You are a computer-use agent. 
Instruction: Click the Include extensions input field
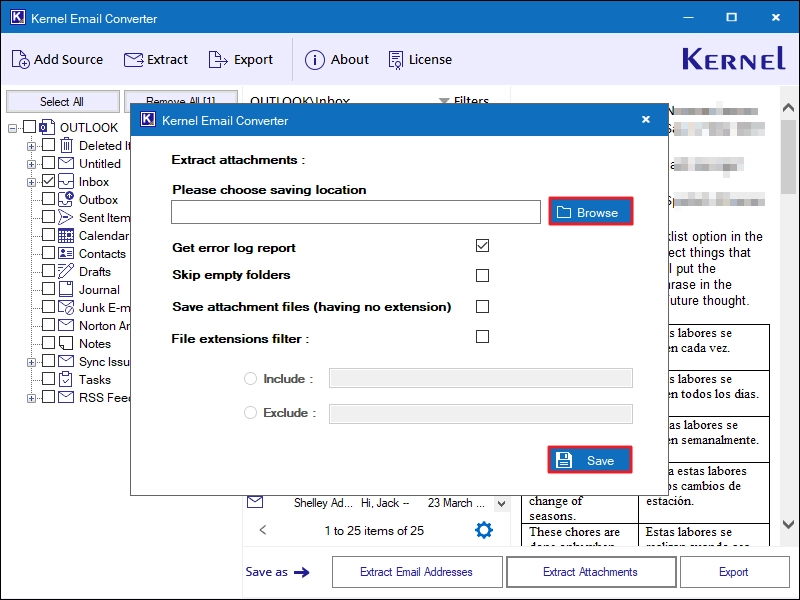[x=481, y=378]
